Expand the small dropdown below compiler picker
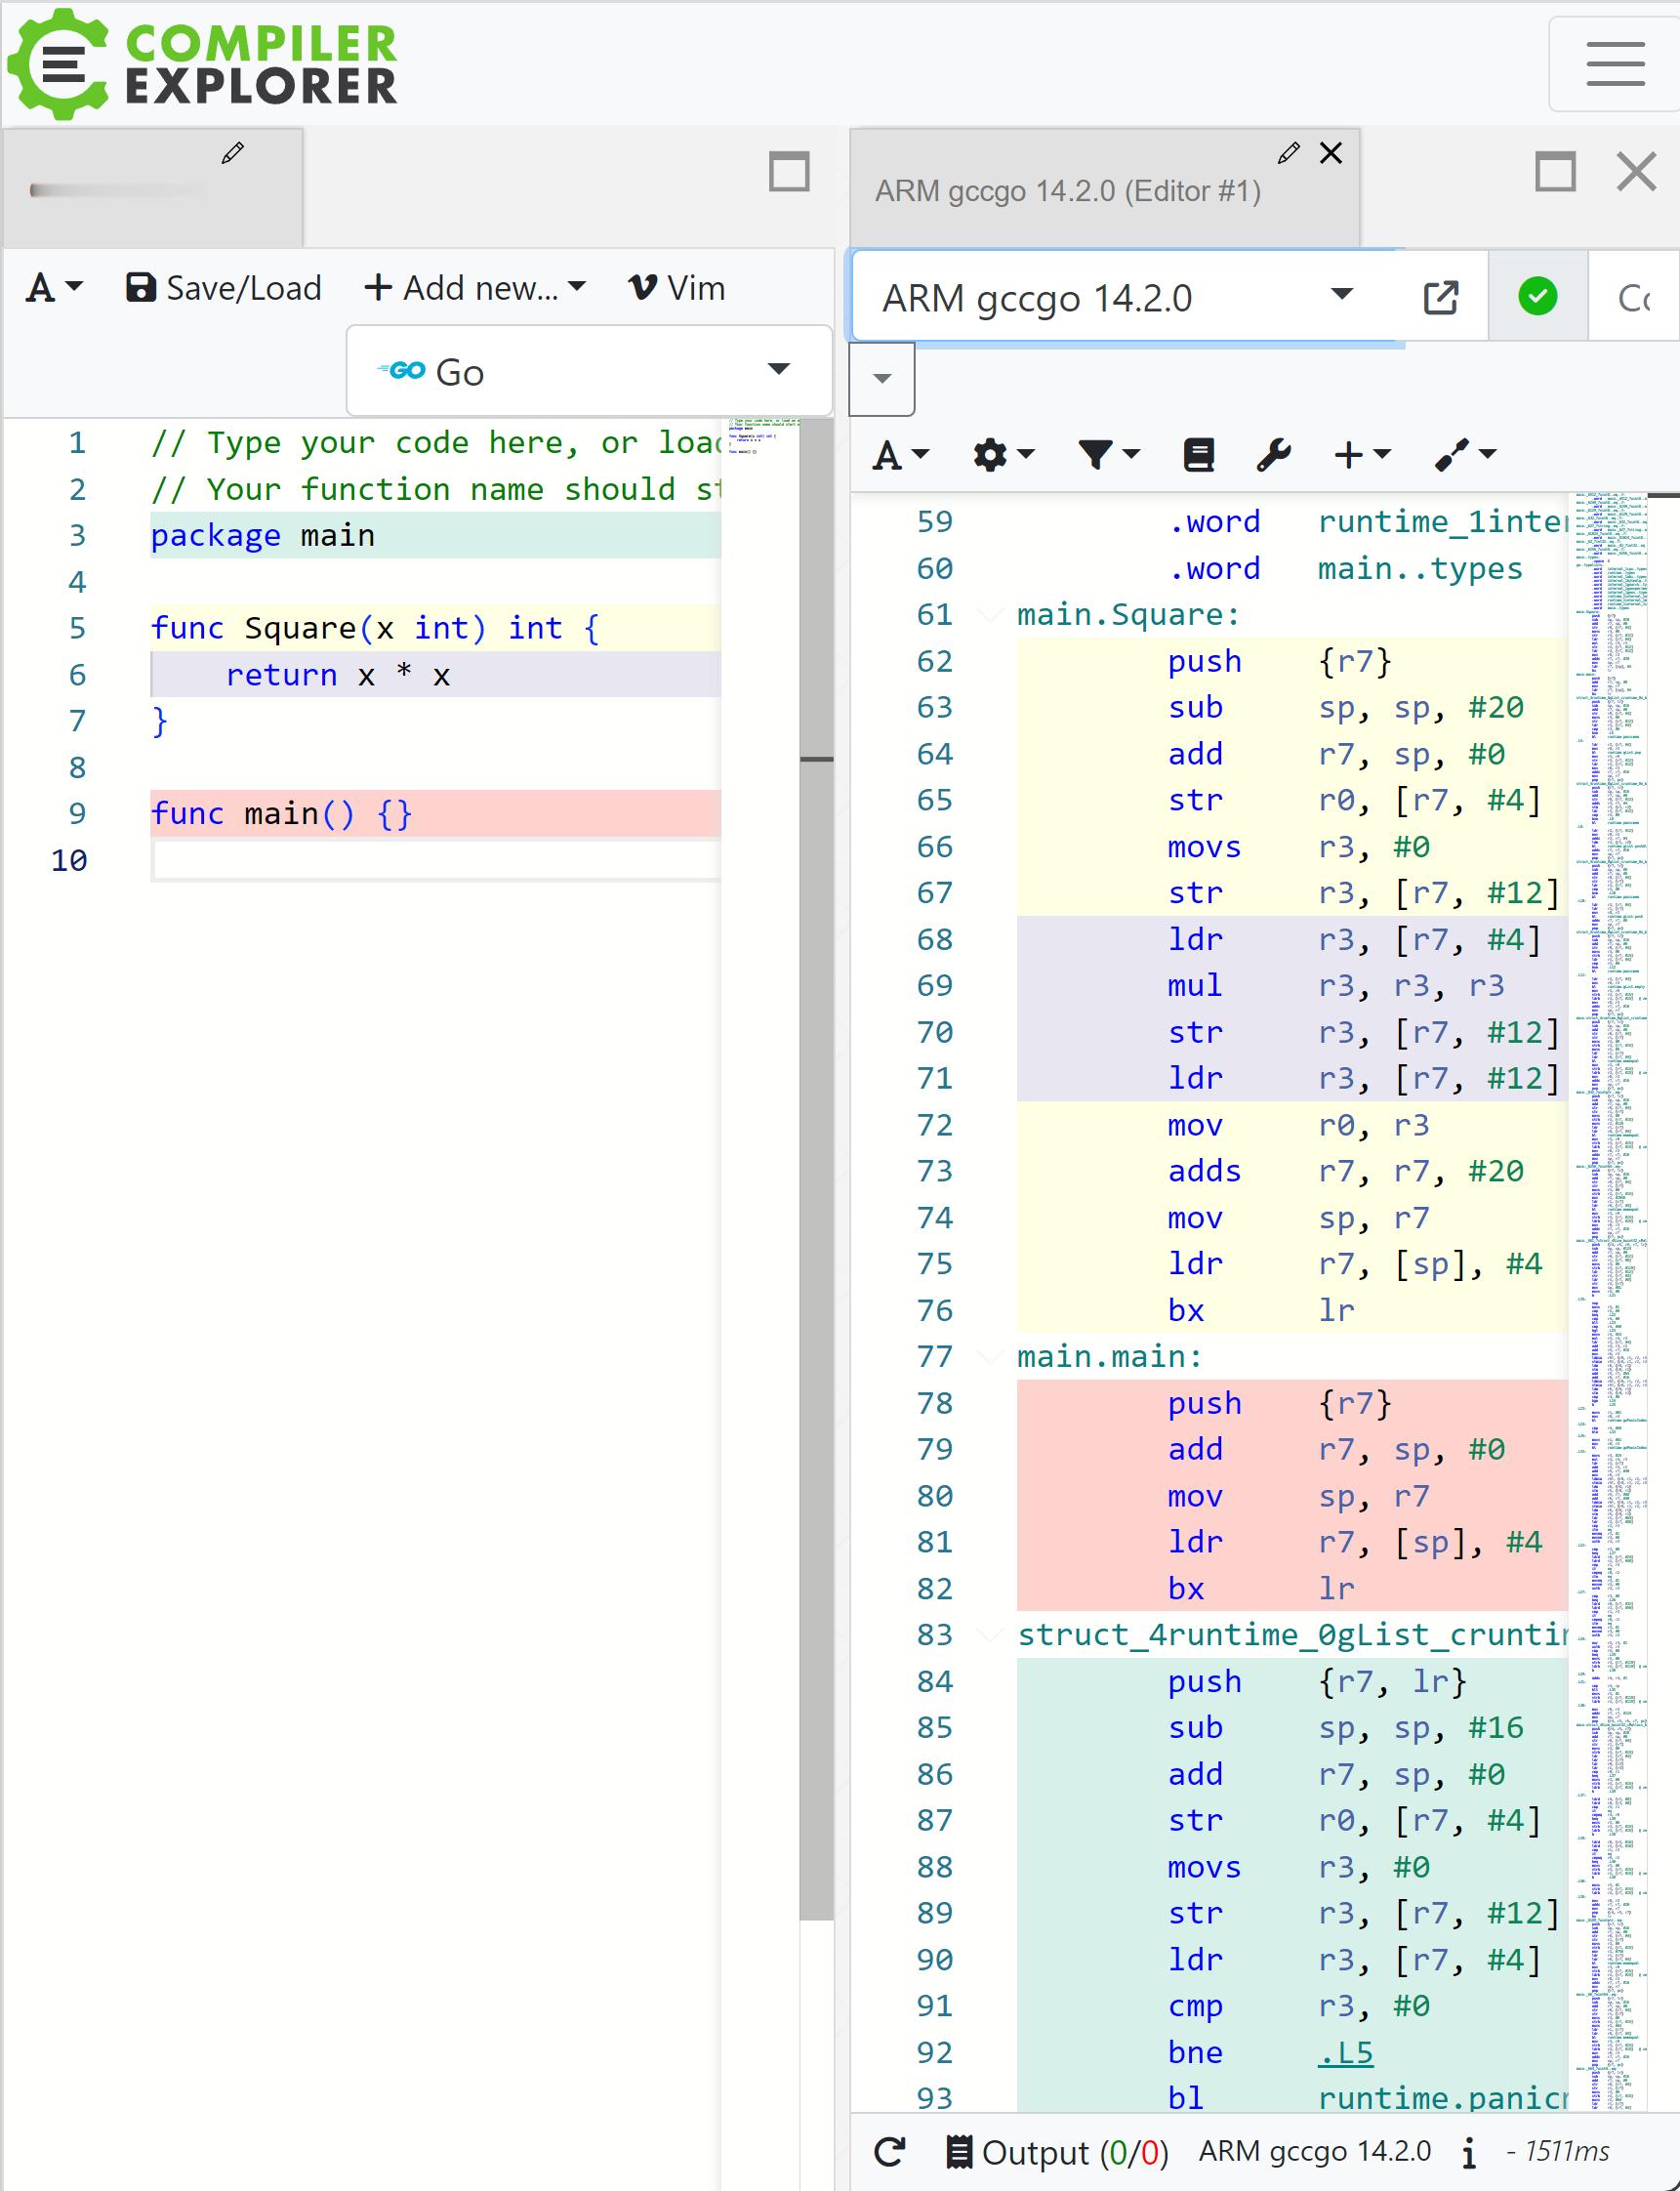This screenshot has height=2191, width=1680. (881, 378)
